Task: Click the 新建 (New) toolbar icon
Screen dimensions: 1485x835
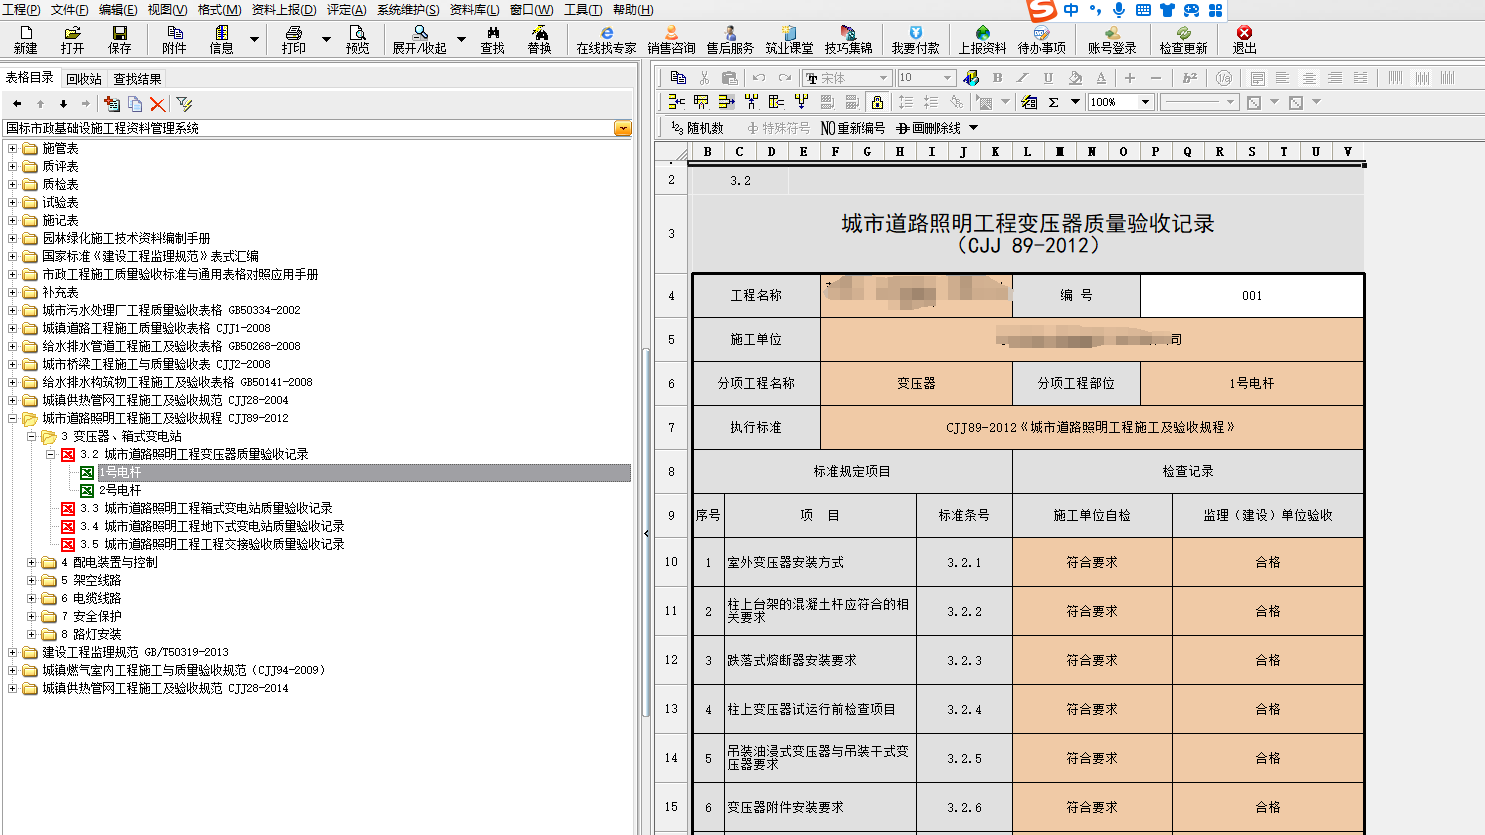Action: 26,40
